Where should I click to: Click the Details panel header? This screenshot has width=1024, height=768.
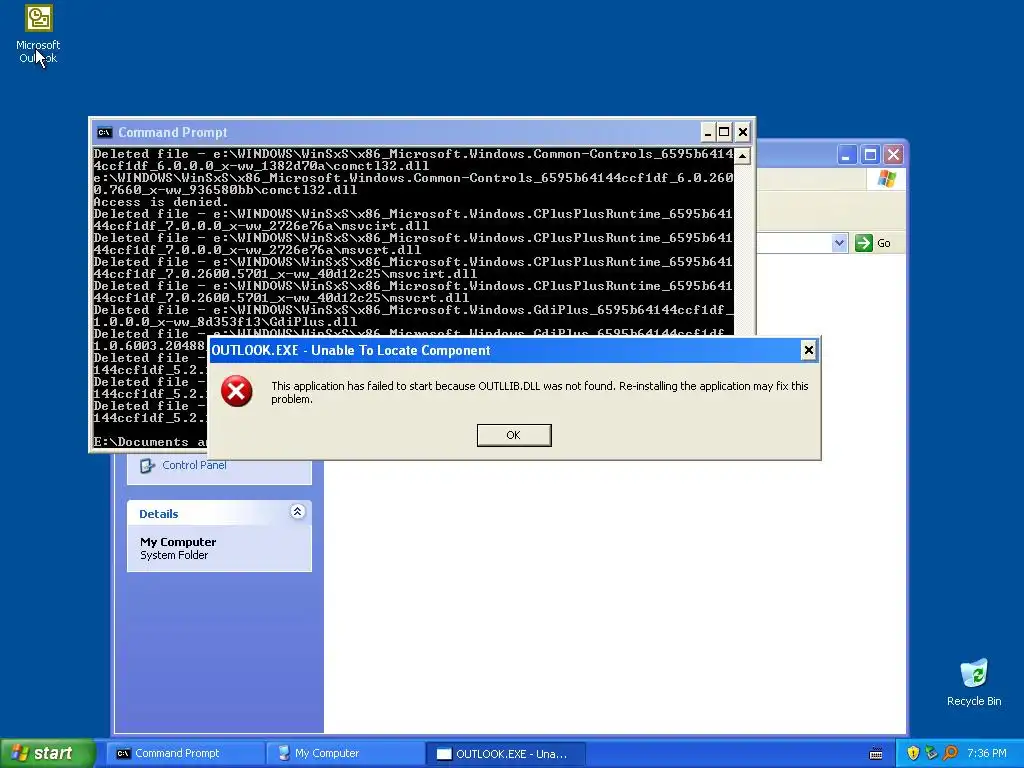(219, 513)
